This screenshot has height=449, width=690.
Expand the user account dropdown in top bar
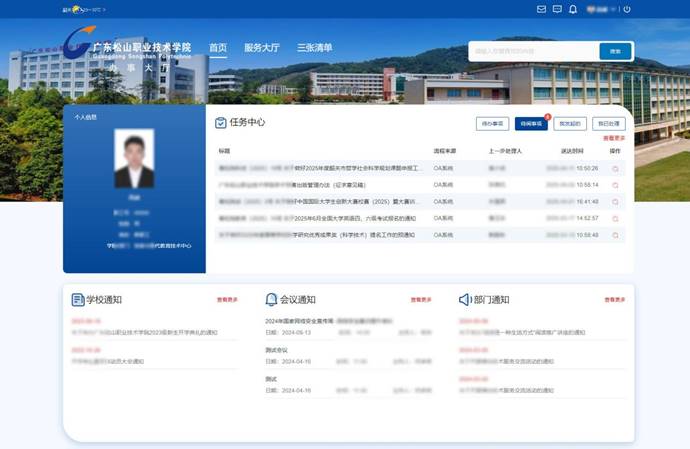[601, 9]
